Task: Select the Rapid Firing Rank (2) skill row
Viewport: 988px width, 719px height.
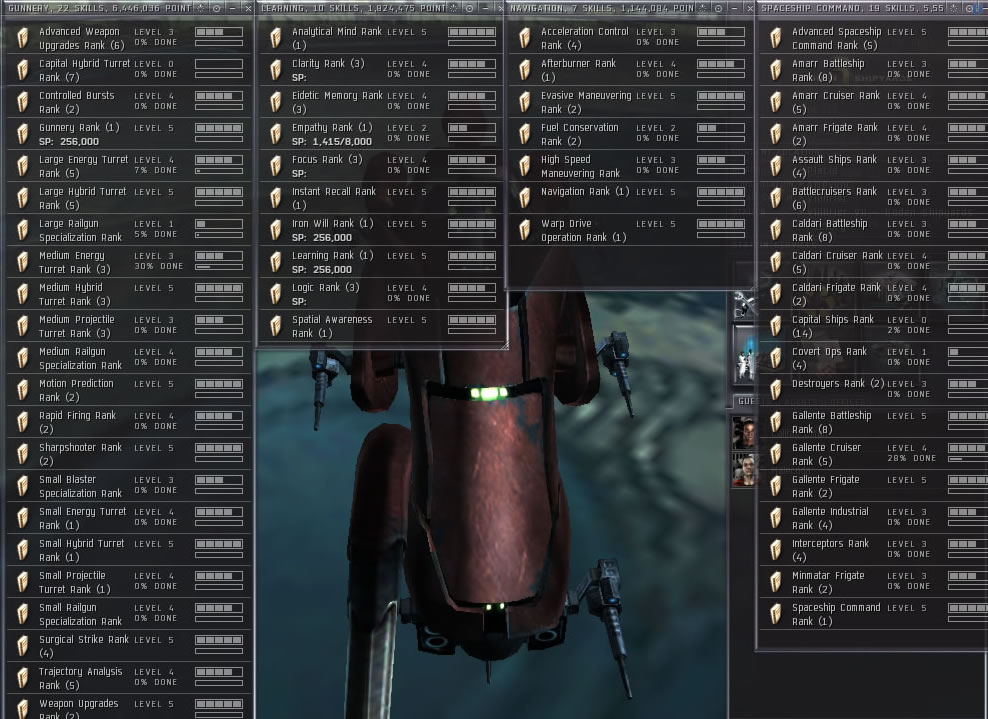Action: click(x=129, y=422)
